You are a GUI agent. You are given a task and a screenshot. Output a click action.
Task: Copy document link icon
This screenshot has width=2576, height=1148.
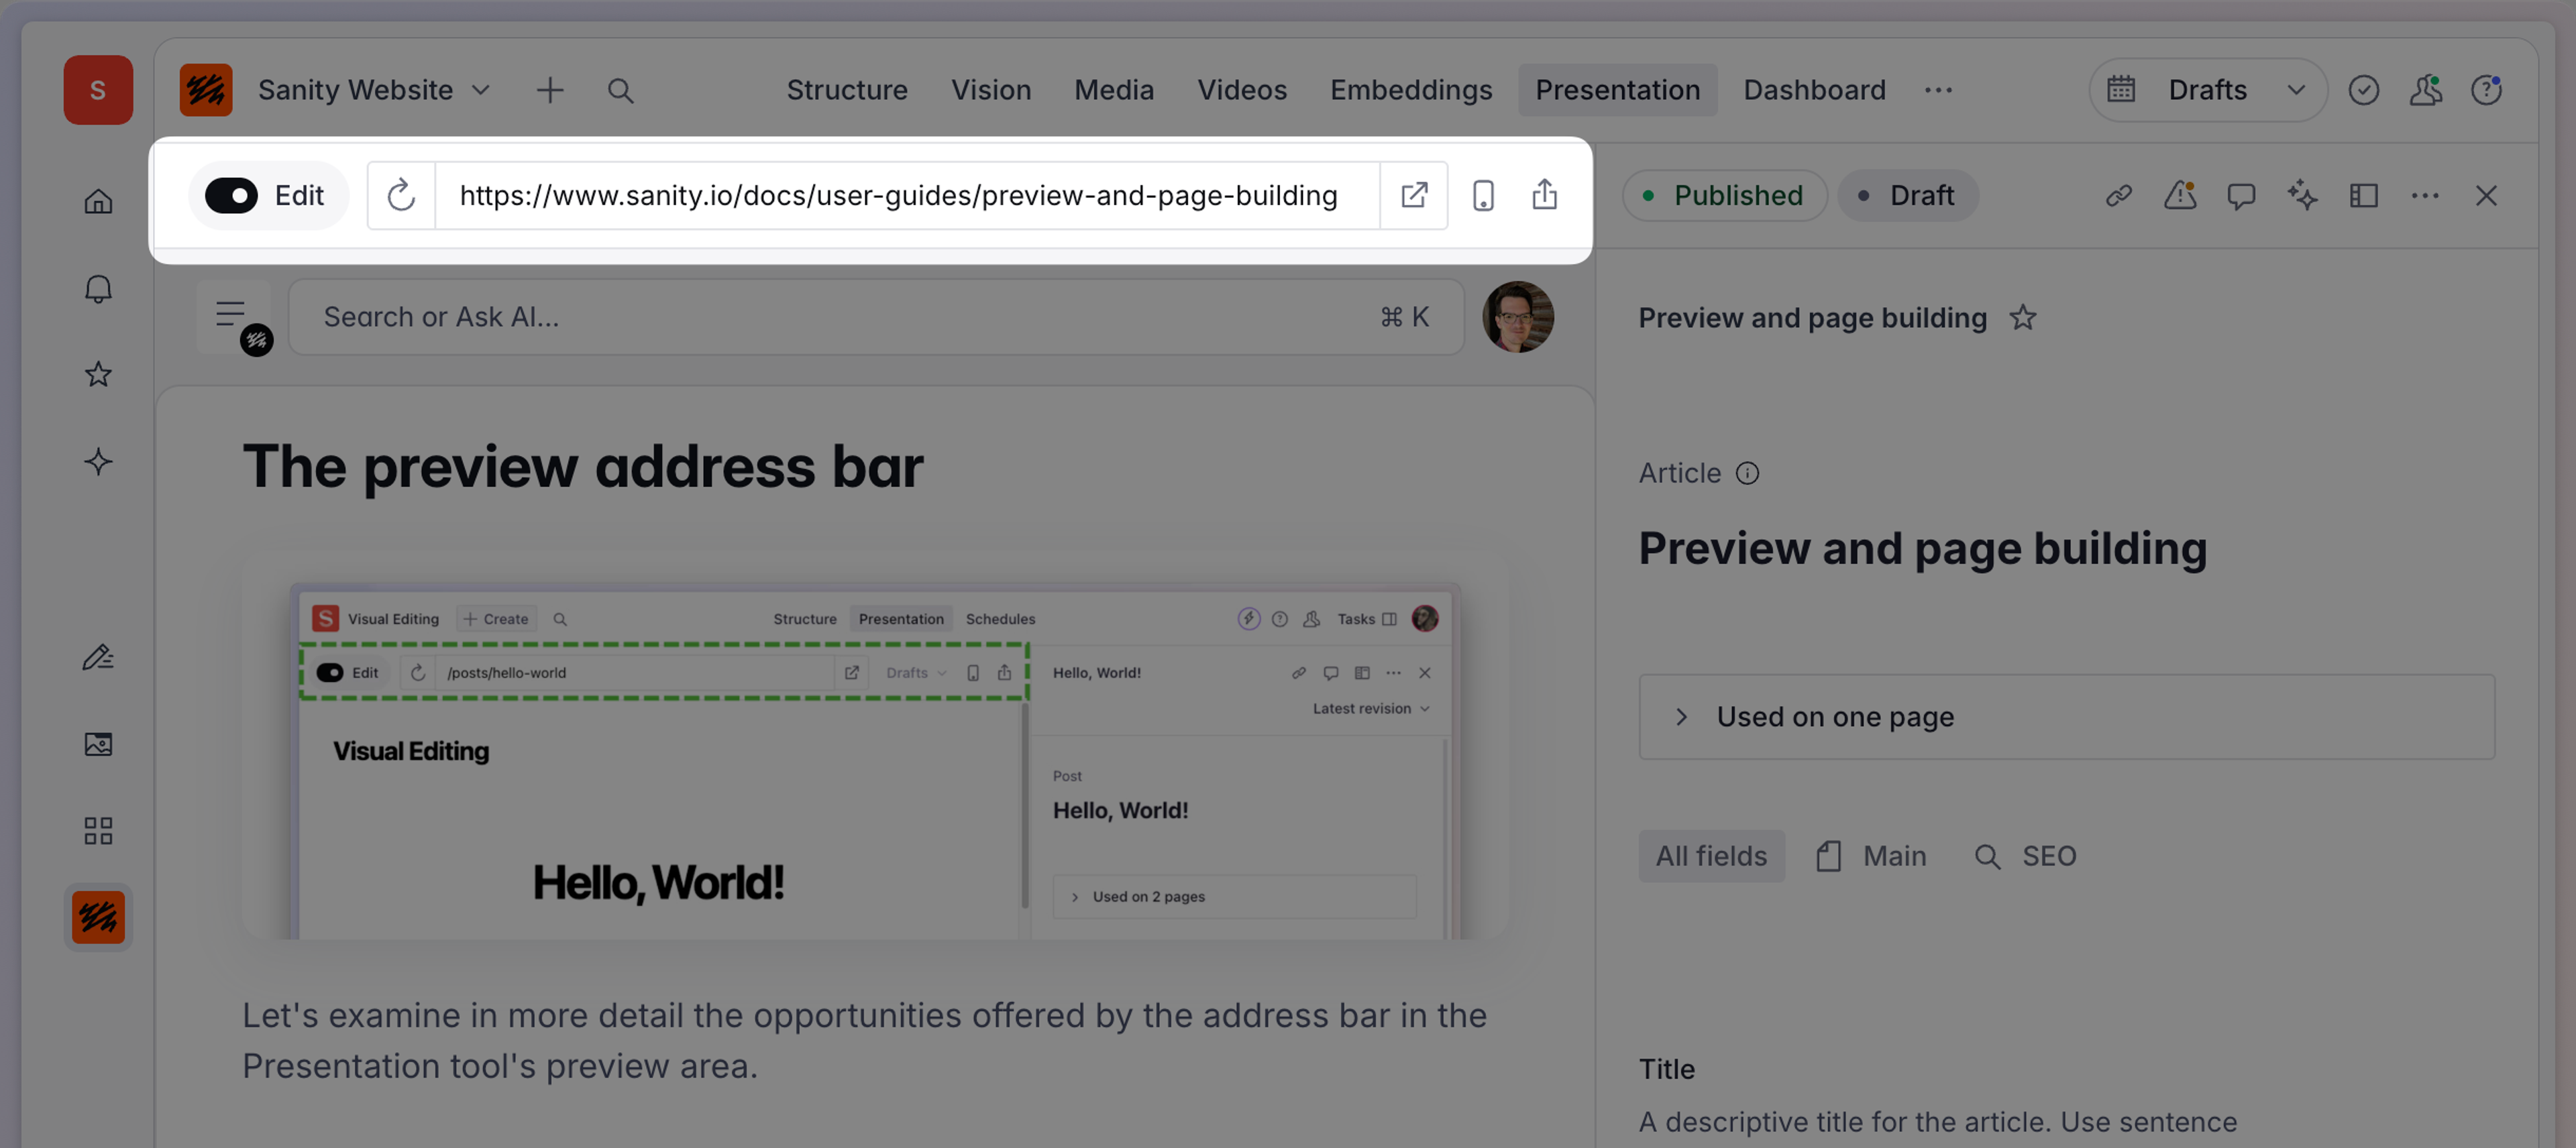[x=2118, y=195]
